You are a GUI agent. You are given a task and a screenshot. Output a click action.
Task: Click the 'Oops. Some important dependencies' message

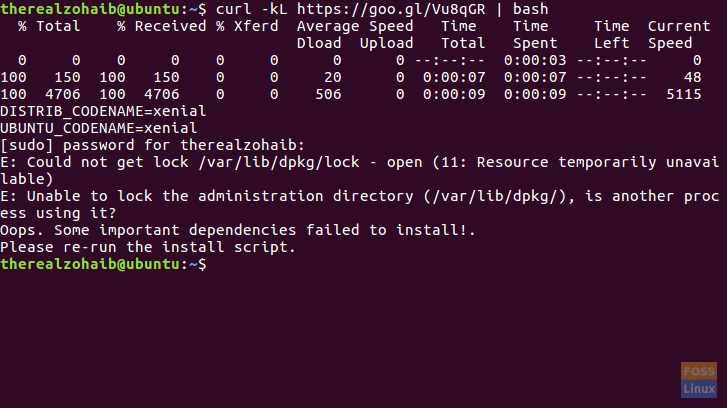(x=238, y=230)
